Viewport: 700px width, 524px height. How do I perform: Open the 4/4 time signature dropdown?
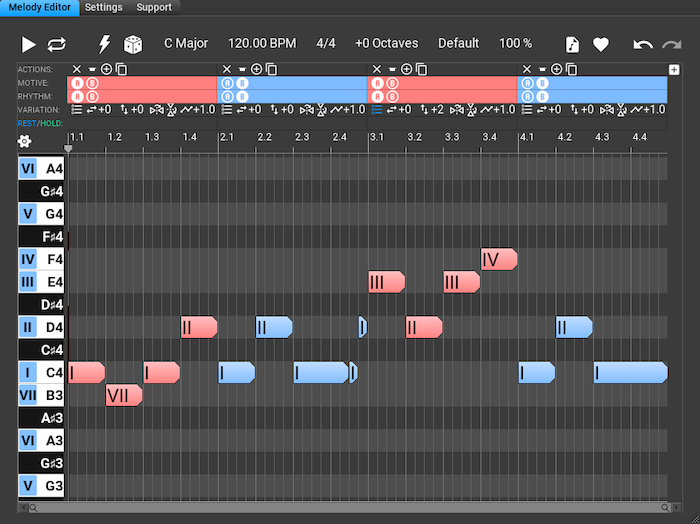tap(327, 44)
